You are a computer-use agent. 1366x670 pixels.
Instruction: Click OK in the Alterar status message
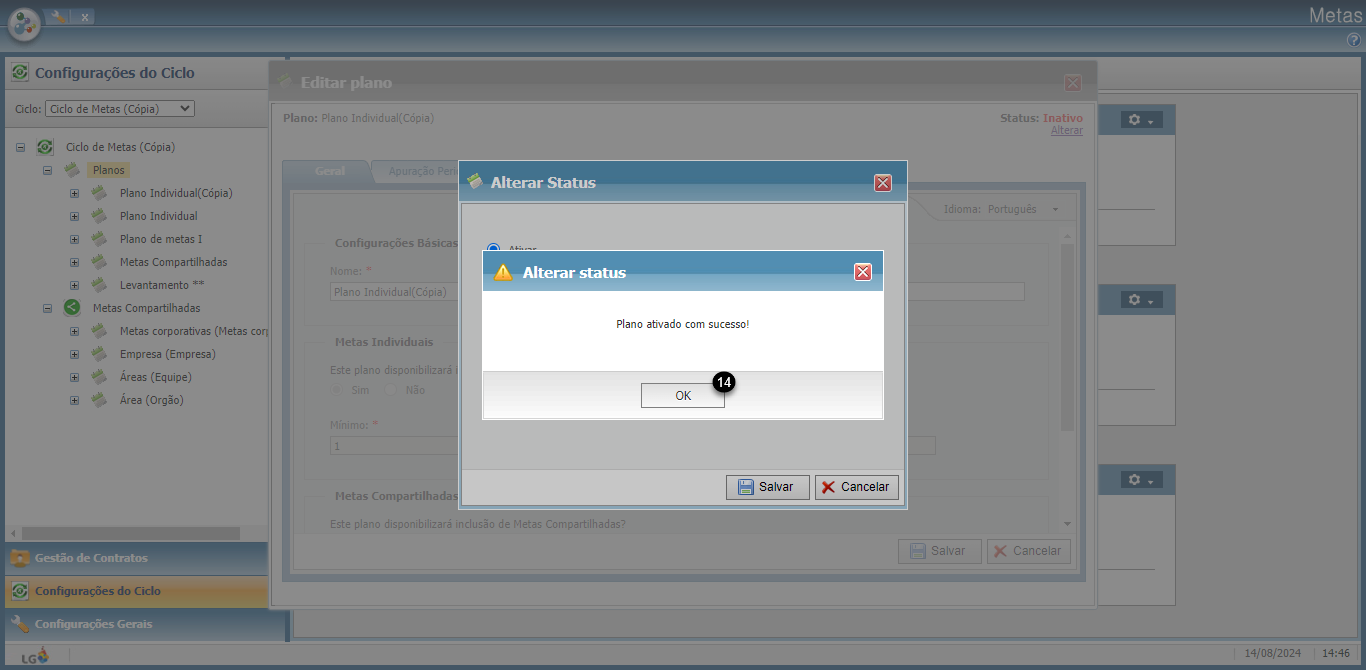click(683, 395)
